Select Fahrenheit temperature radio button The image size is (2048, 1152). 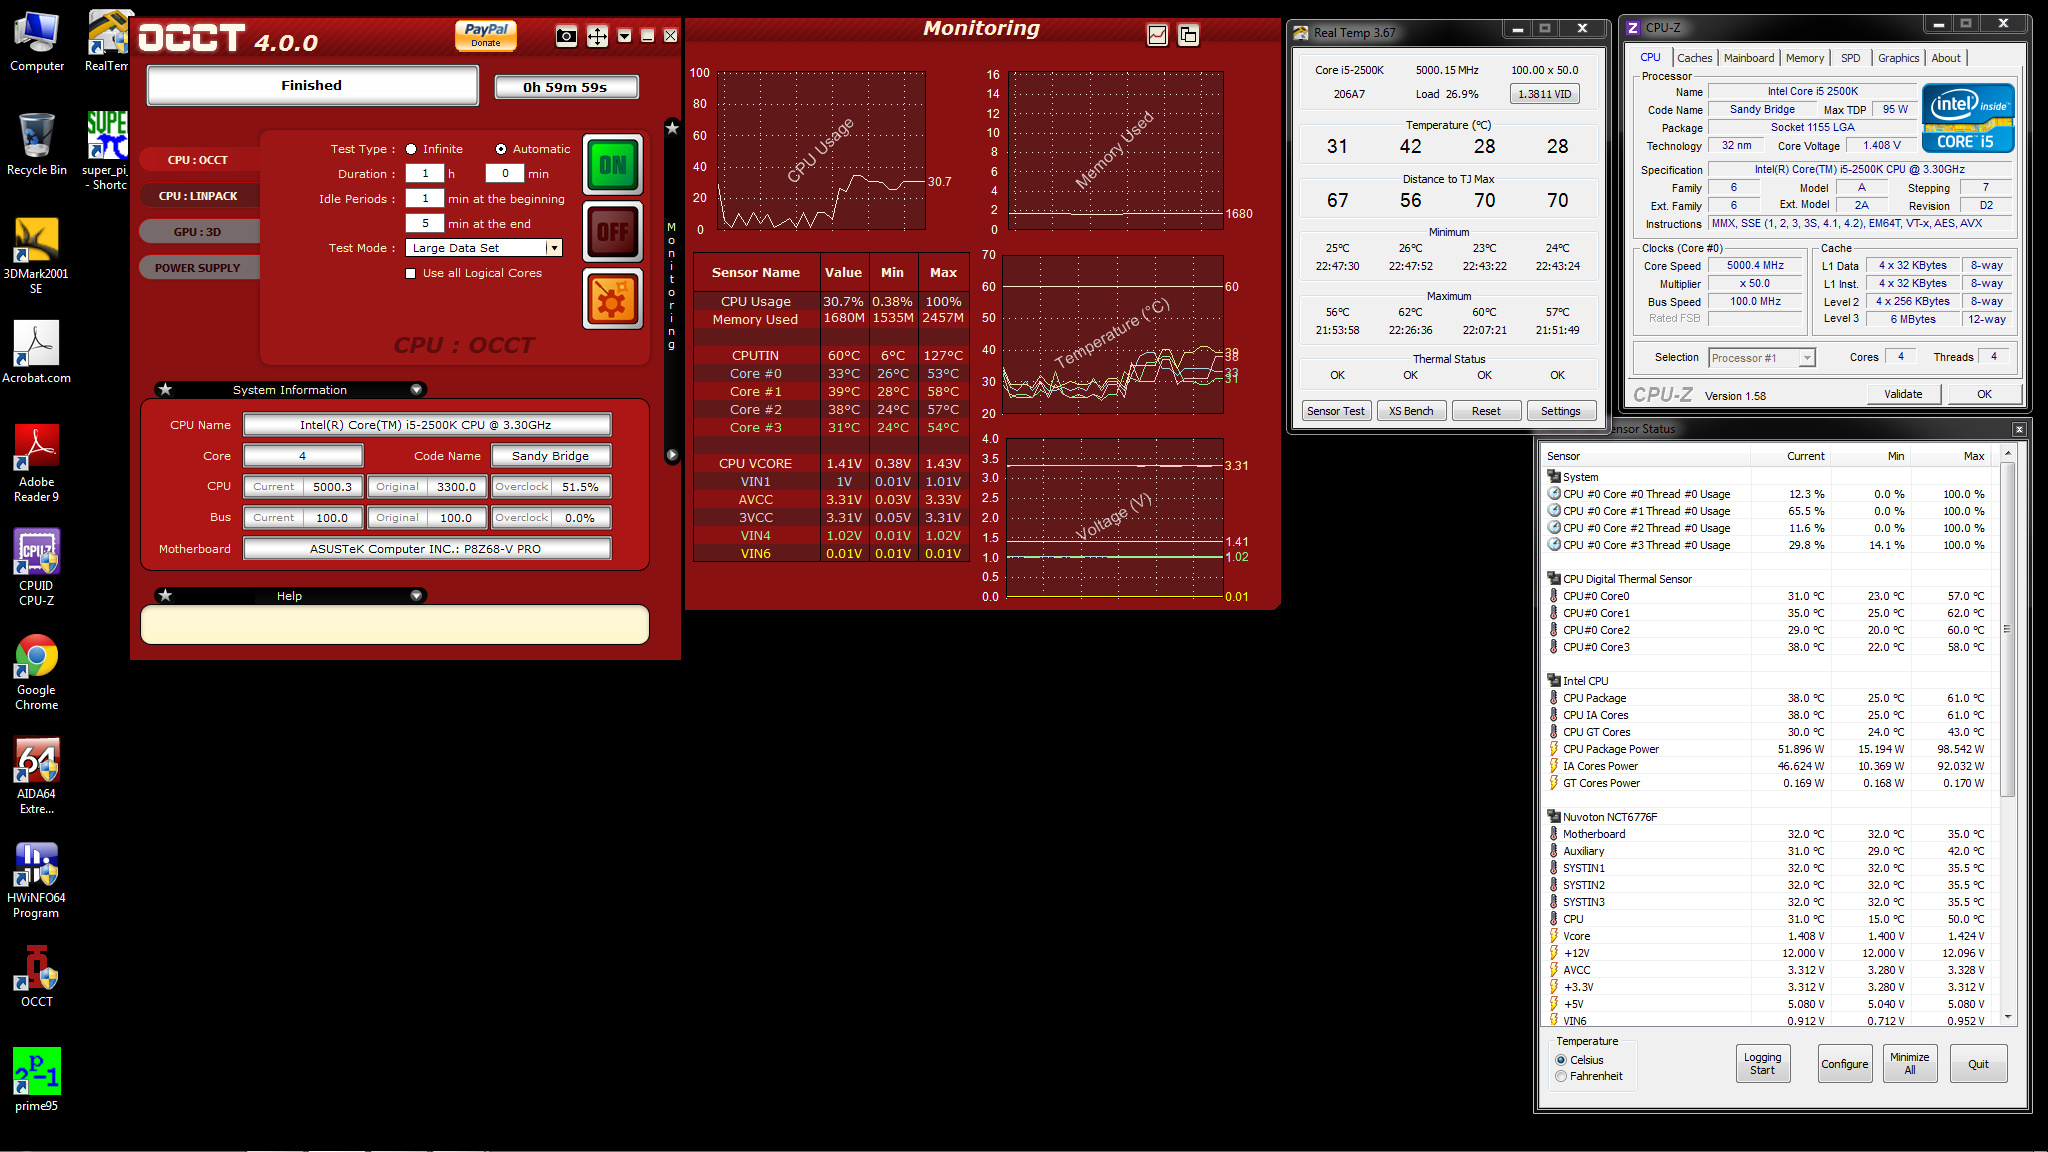pos(1561,1076)
